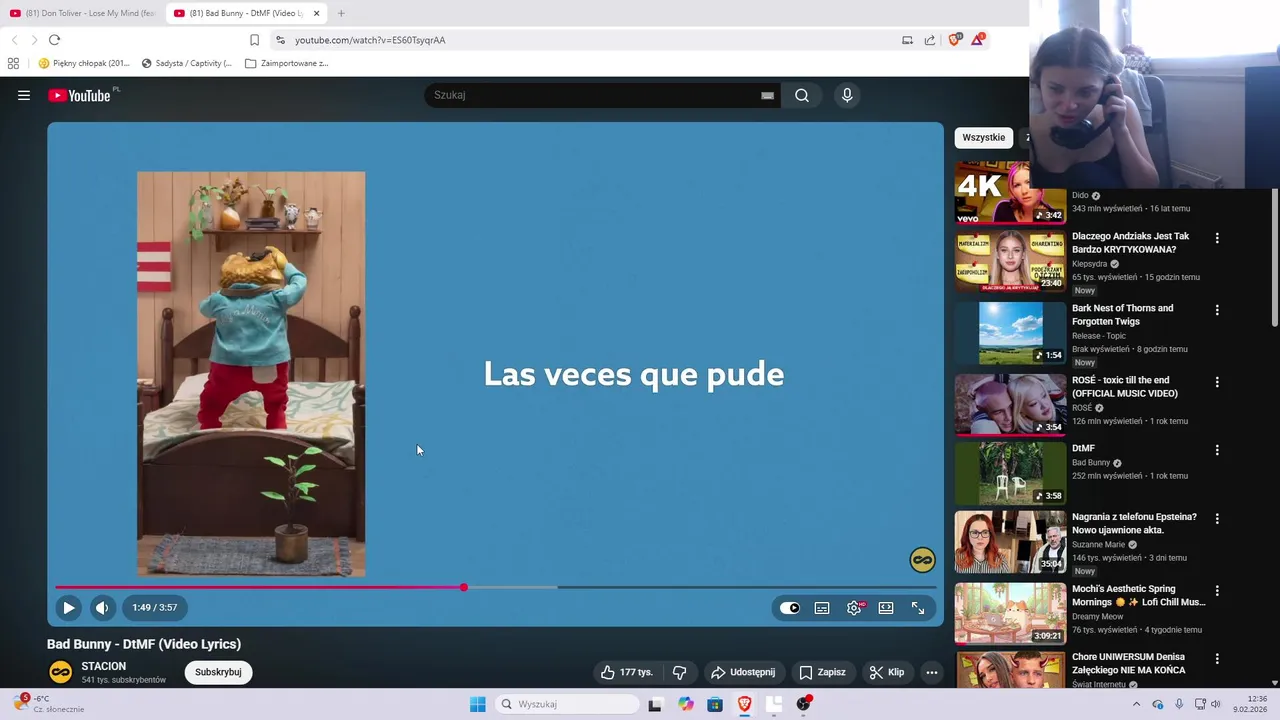Open Mochi's Aesthetic Spring Mornings video
1280x720 pixels.
tap(1138, 595)
